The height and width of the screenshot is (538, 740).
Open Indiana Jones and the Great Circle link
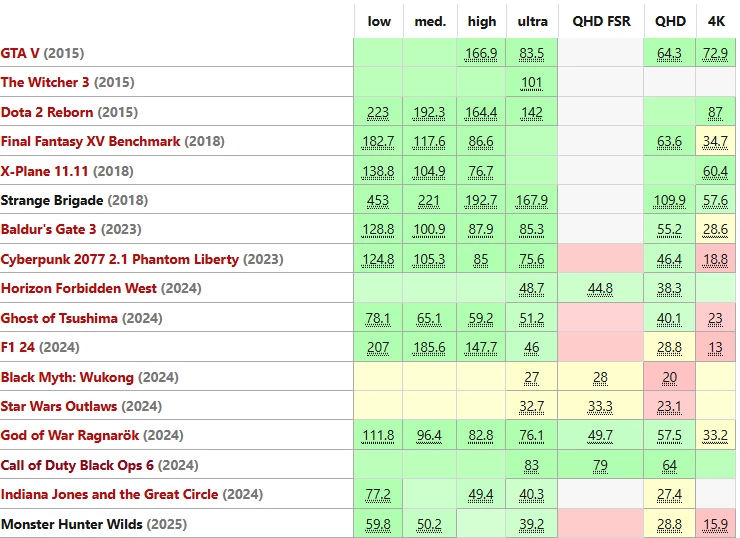pyautogui.click(x=109, y=494)
